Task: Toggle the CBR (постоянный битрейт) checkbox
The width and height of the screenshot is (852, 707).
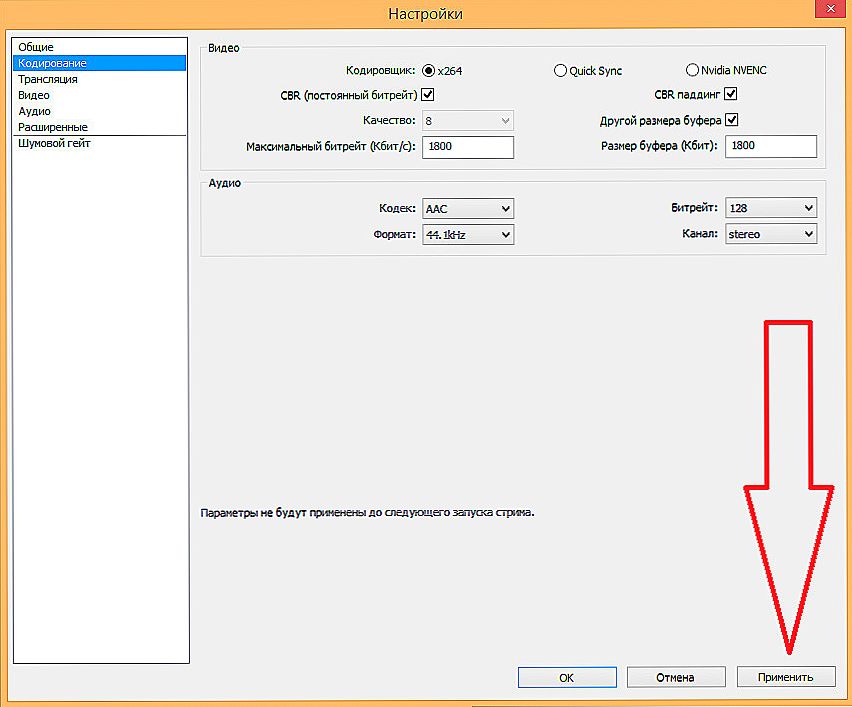Action: pyautogui.click(x=428, y=95)
